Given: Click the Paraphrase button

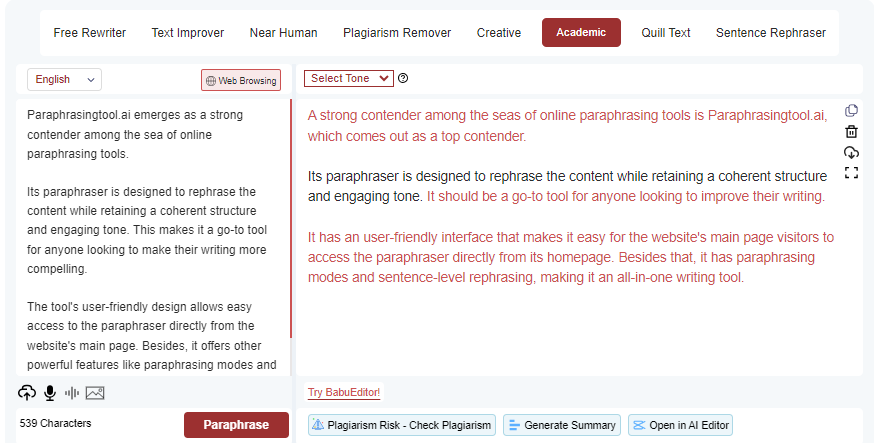Looking at the screenshot, I should [x=236, y=425].
